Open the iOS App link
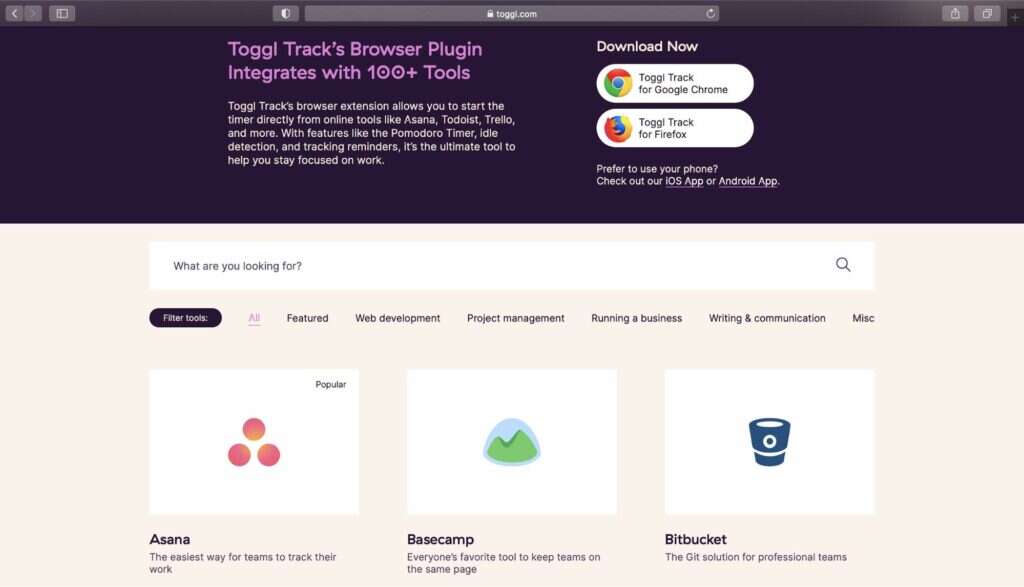This screenshot has width=1024, height=587. 683,181
